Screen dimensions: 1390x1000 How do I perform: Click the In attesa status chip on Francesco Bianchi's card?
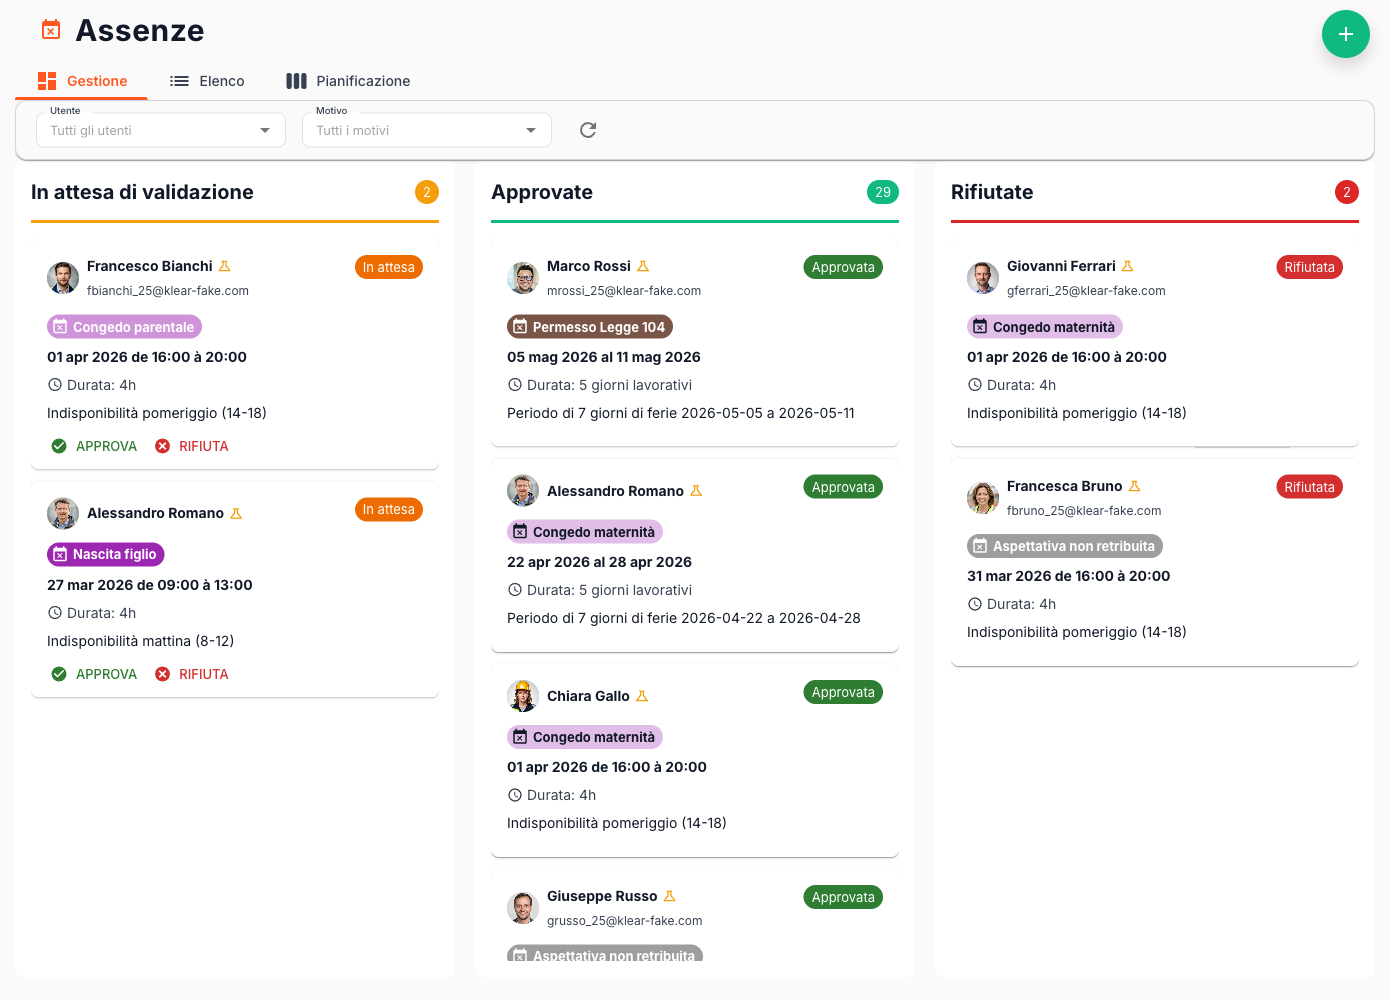click(x=388, y=267)
